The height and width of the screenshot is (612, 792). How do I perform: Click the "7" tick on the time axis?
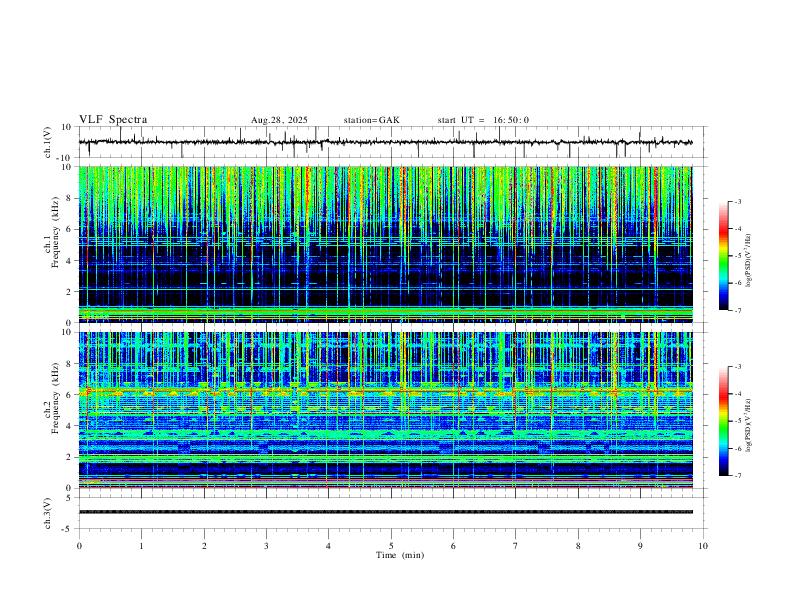(x=515, y=546)
